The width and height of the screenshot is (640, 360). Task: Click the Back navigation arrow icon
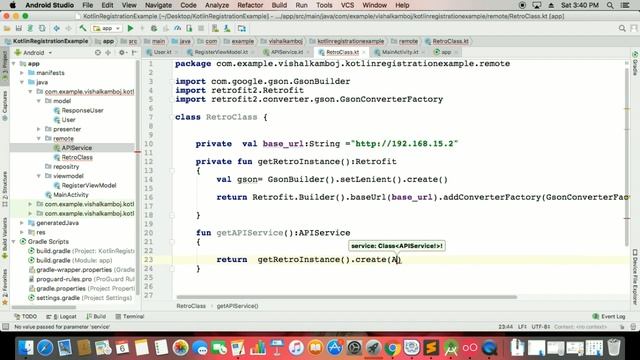[56, 29]
